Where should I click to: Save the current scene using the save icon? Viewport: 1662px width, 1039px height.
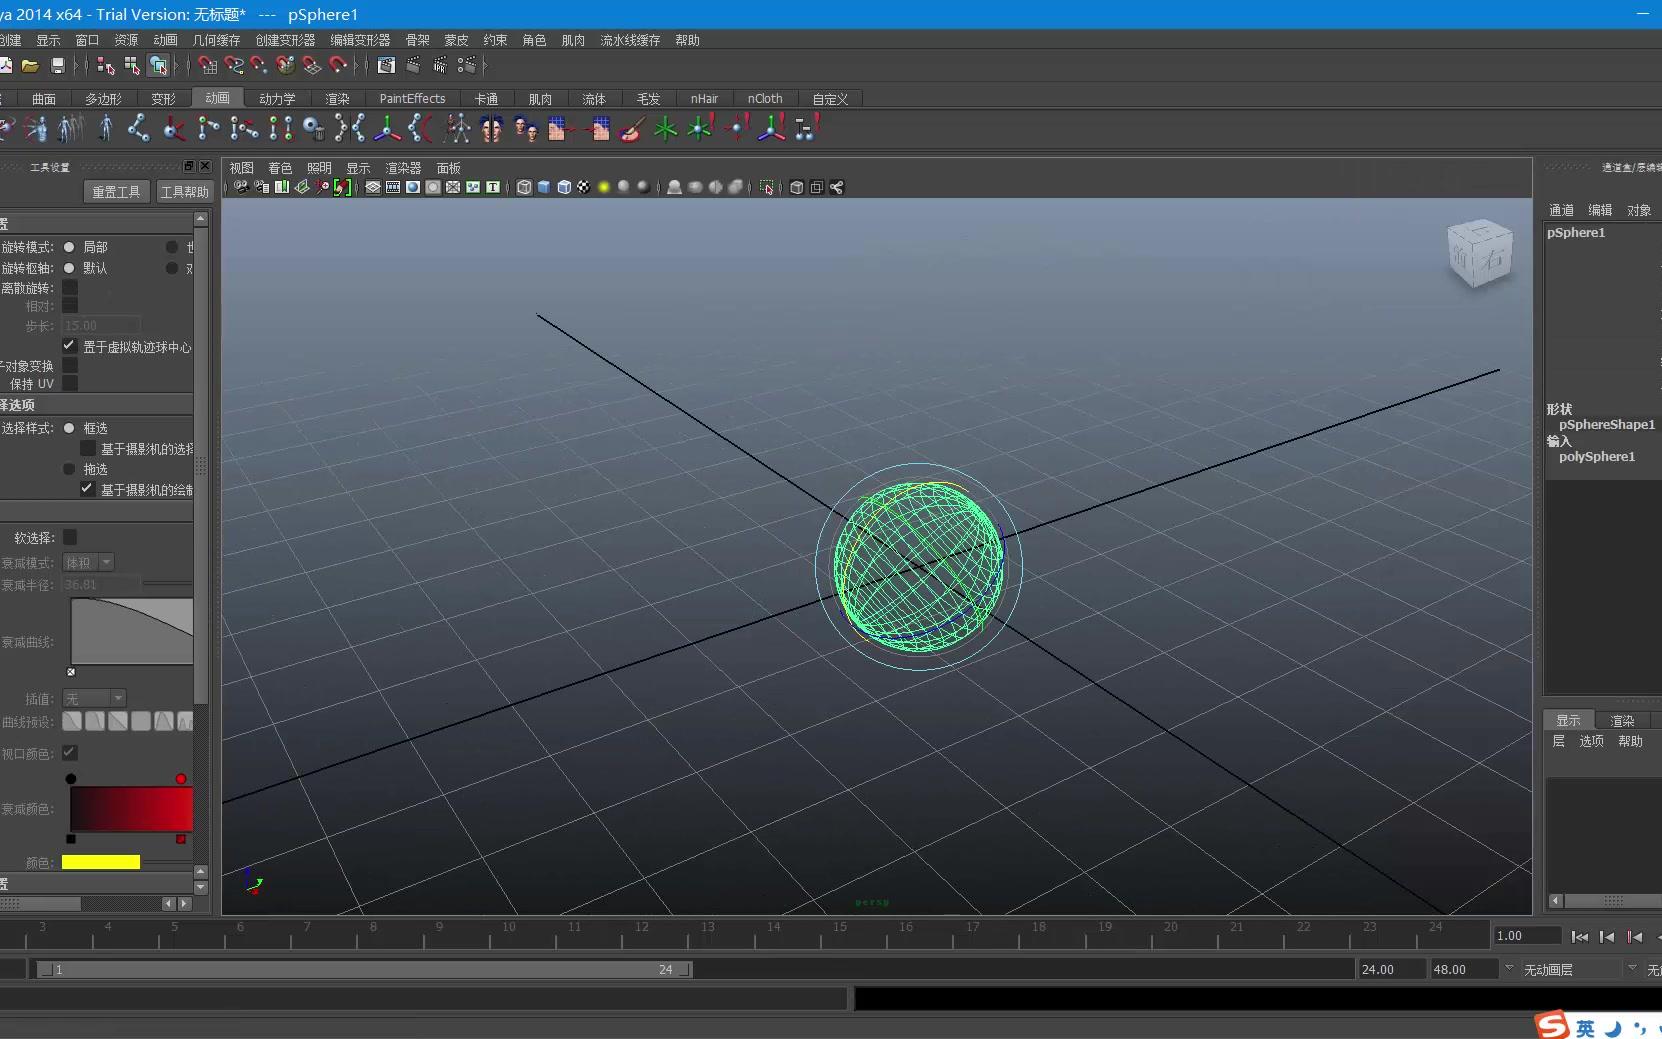coord(57,66)
